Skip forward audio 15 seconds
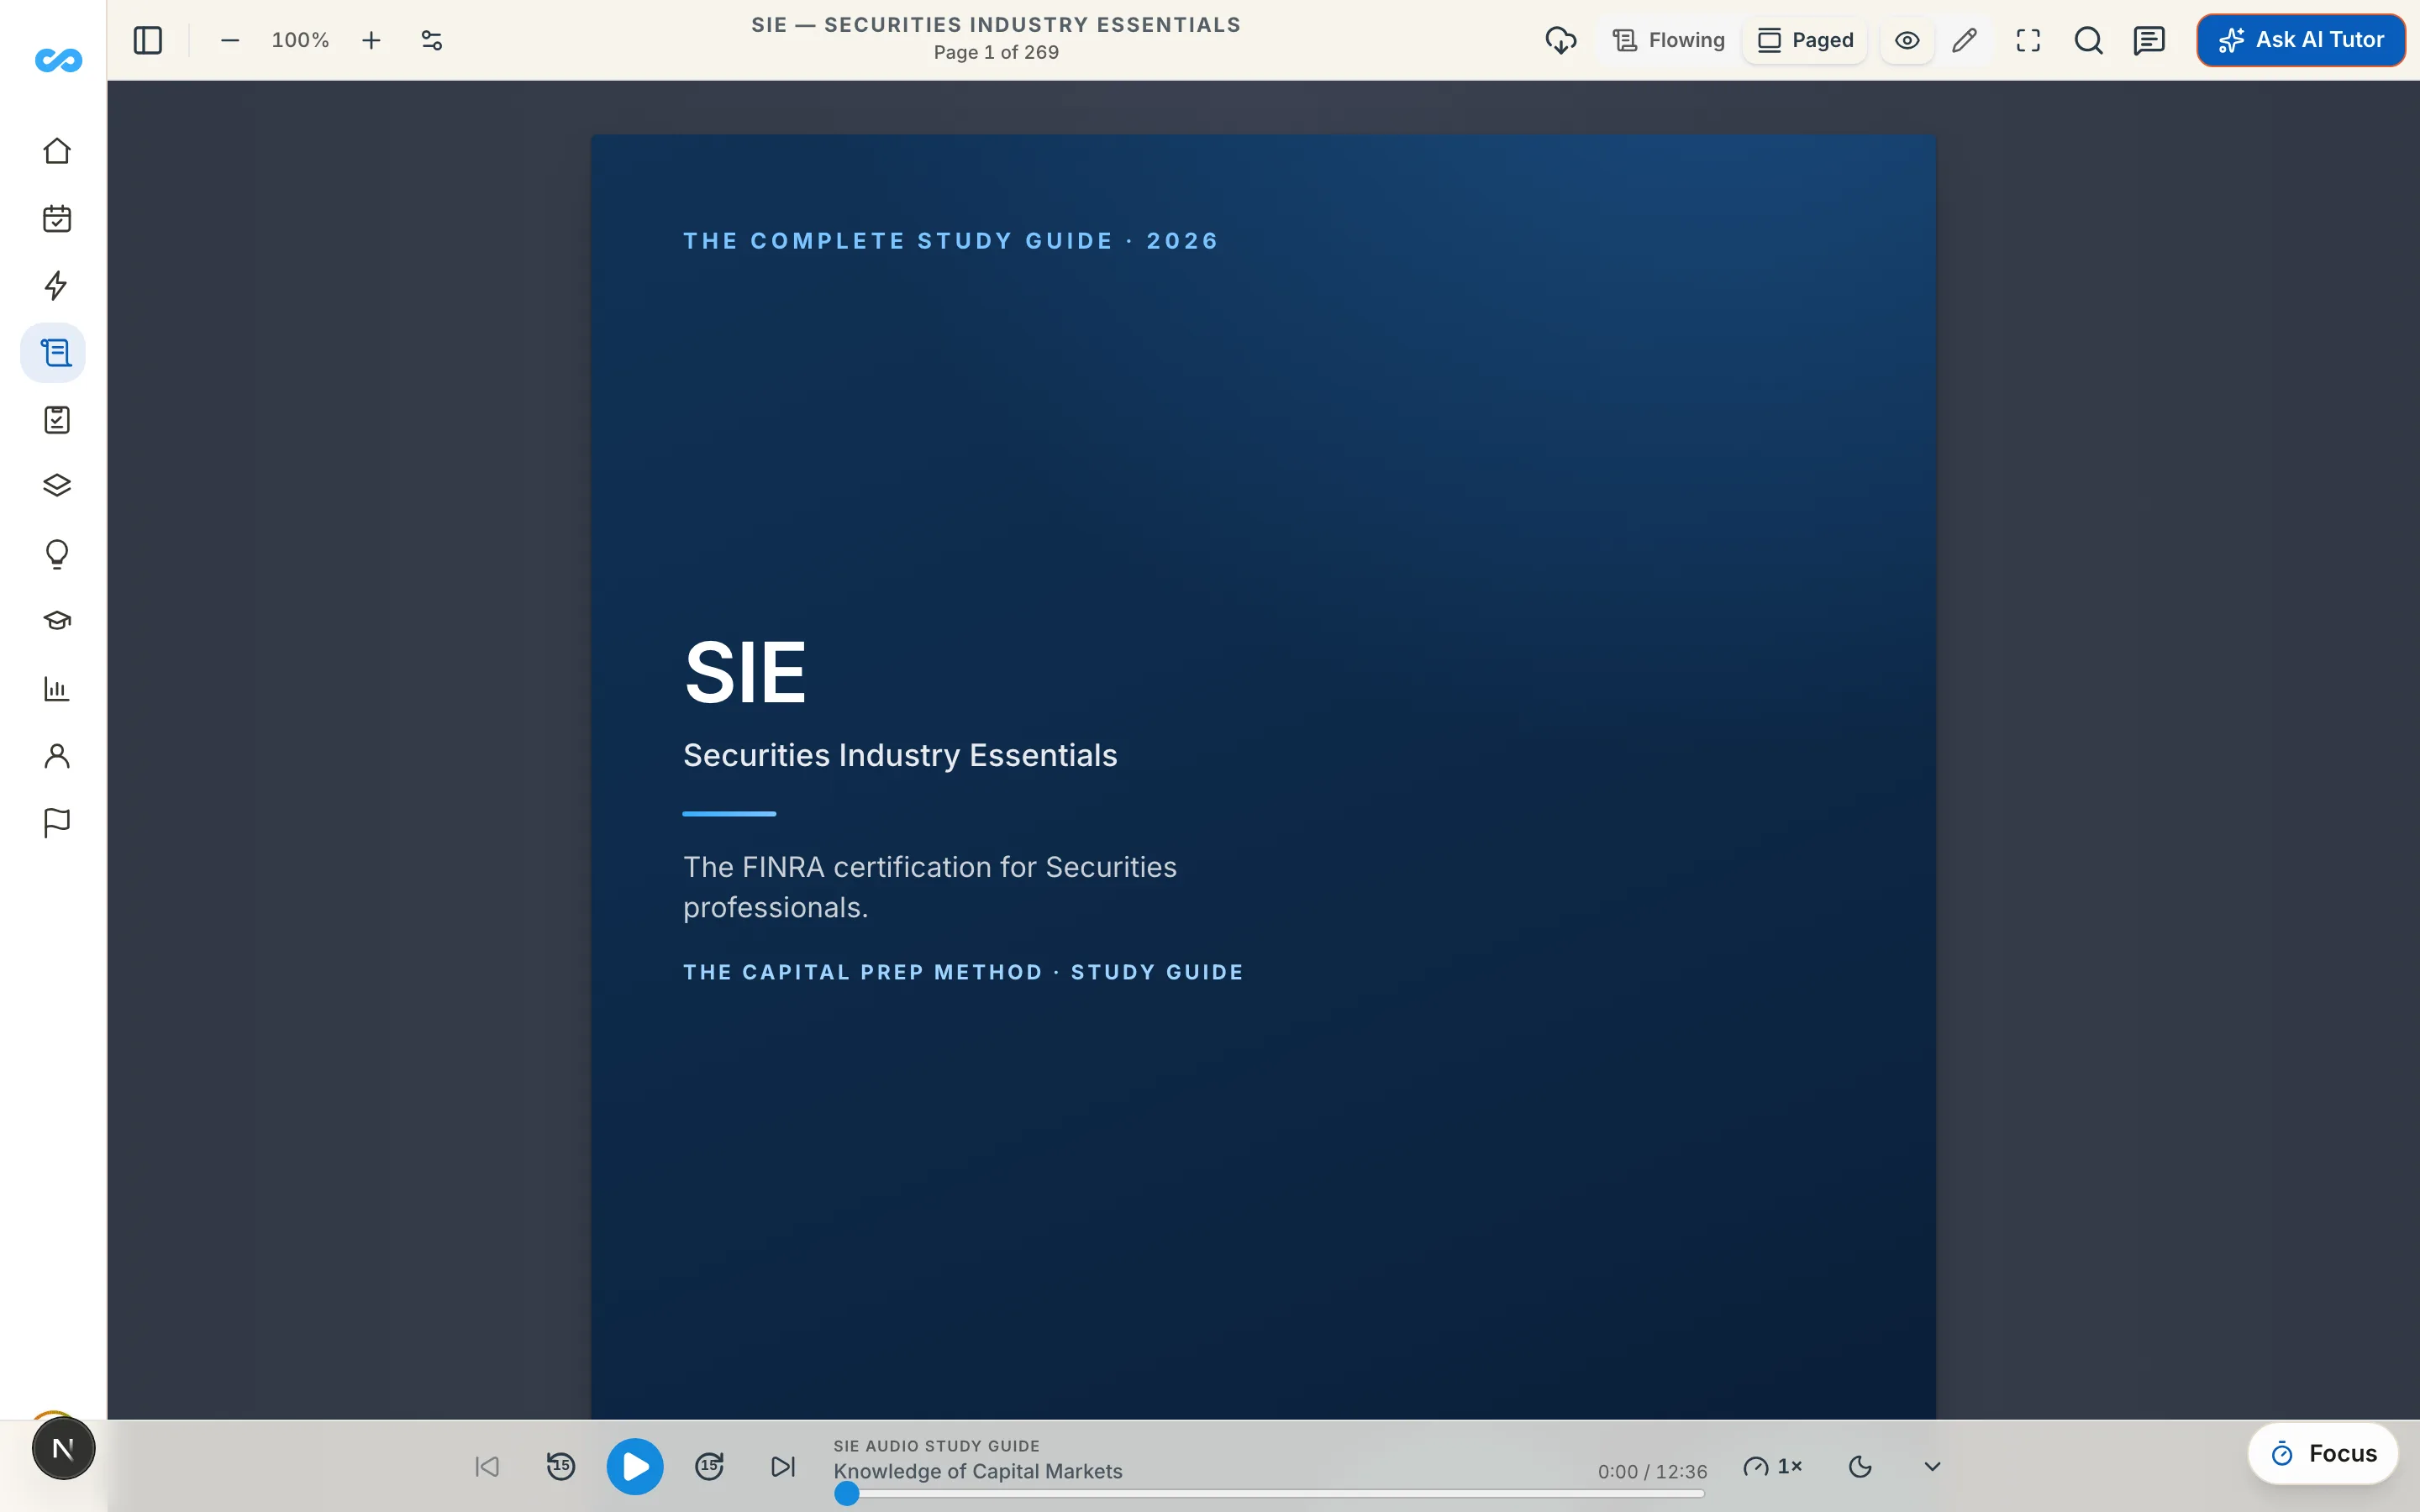The image size is (2420, 1512). pyautogui.click(x=709, y=1467)
